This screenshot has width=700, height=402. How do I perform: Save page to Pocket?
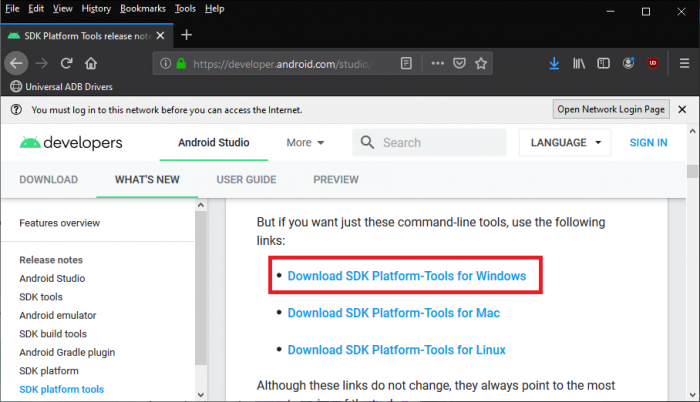(459, 63)
